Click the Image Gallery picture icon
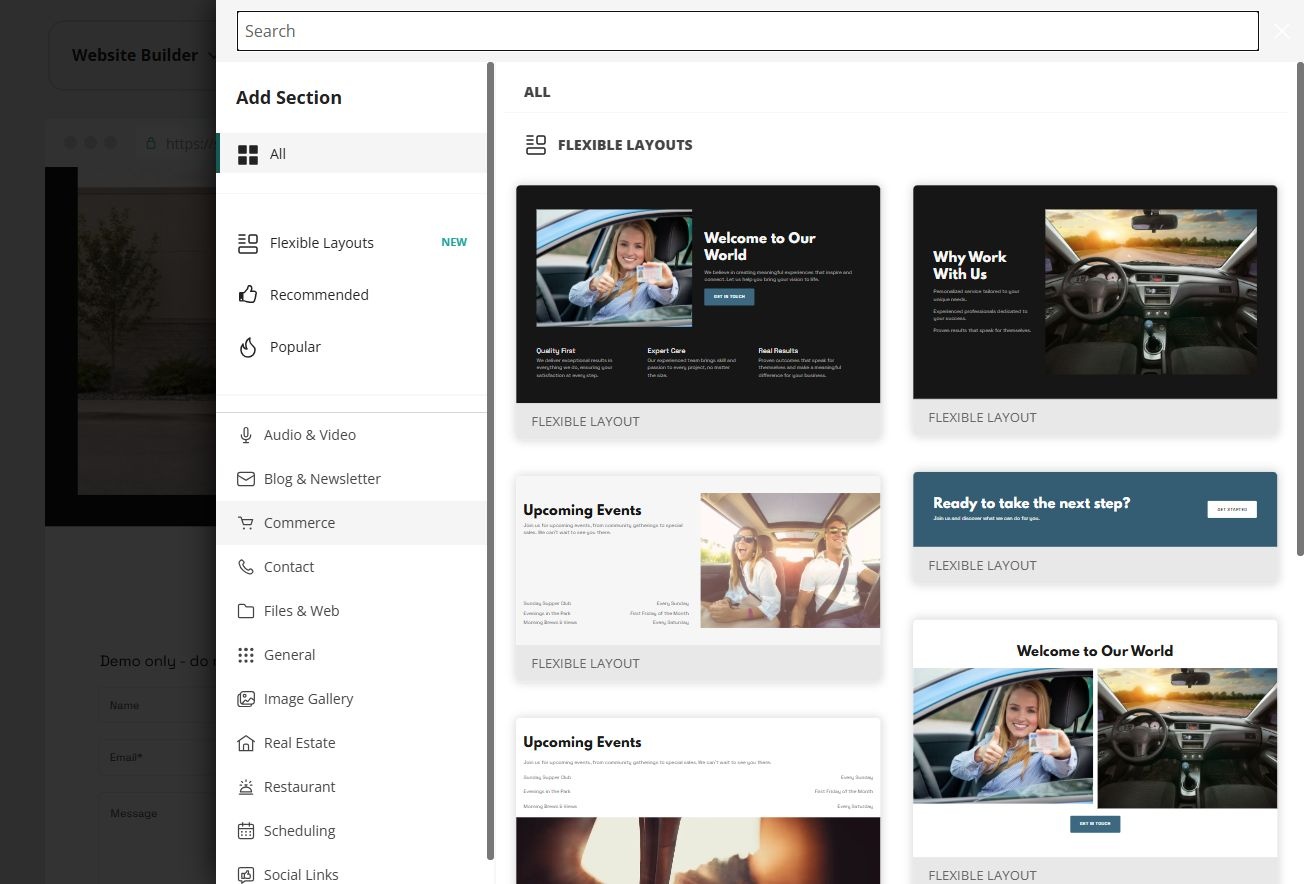The height and width of the screenshot is (884, 1304). click(246, 699)
